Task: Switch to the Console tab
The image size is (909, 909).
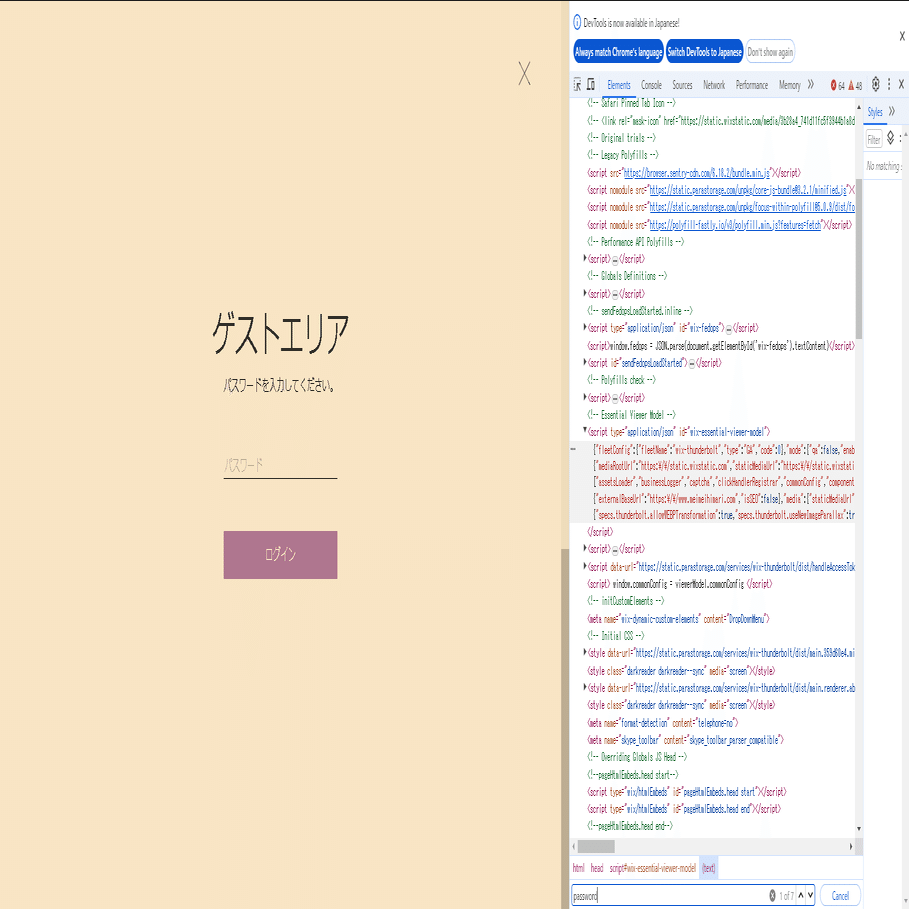Action: click(x=651, y=85)
